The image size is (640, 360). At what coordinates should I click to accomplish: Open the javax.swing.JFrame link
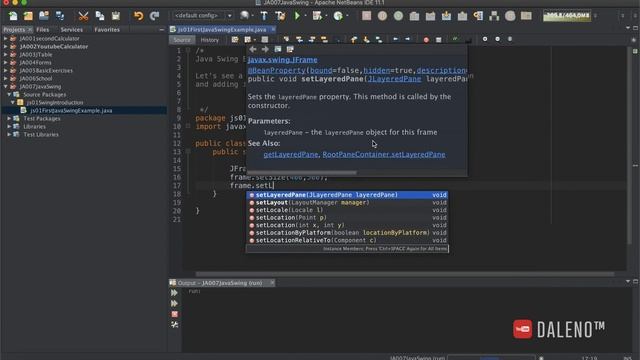[282, 60]
